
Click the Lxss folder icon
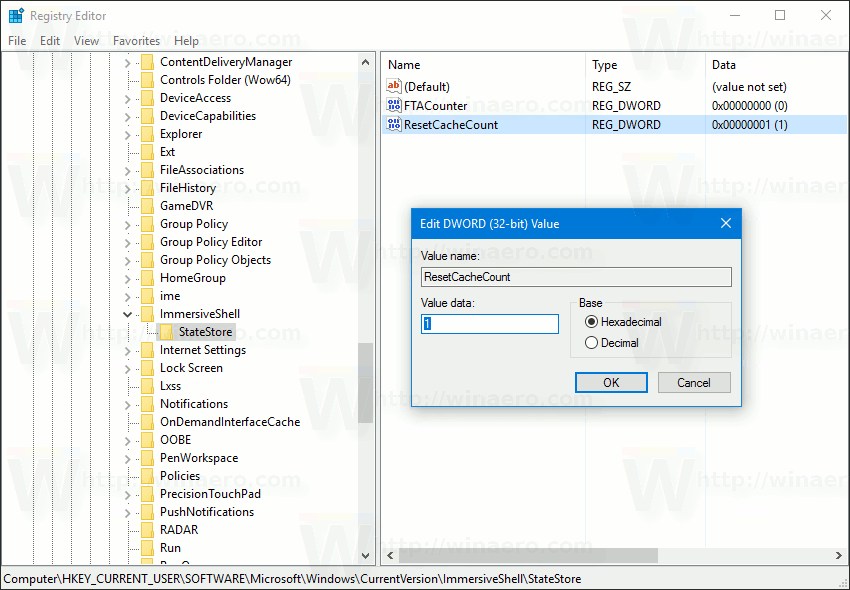(147, 386)
